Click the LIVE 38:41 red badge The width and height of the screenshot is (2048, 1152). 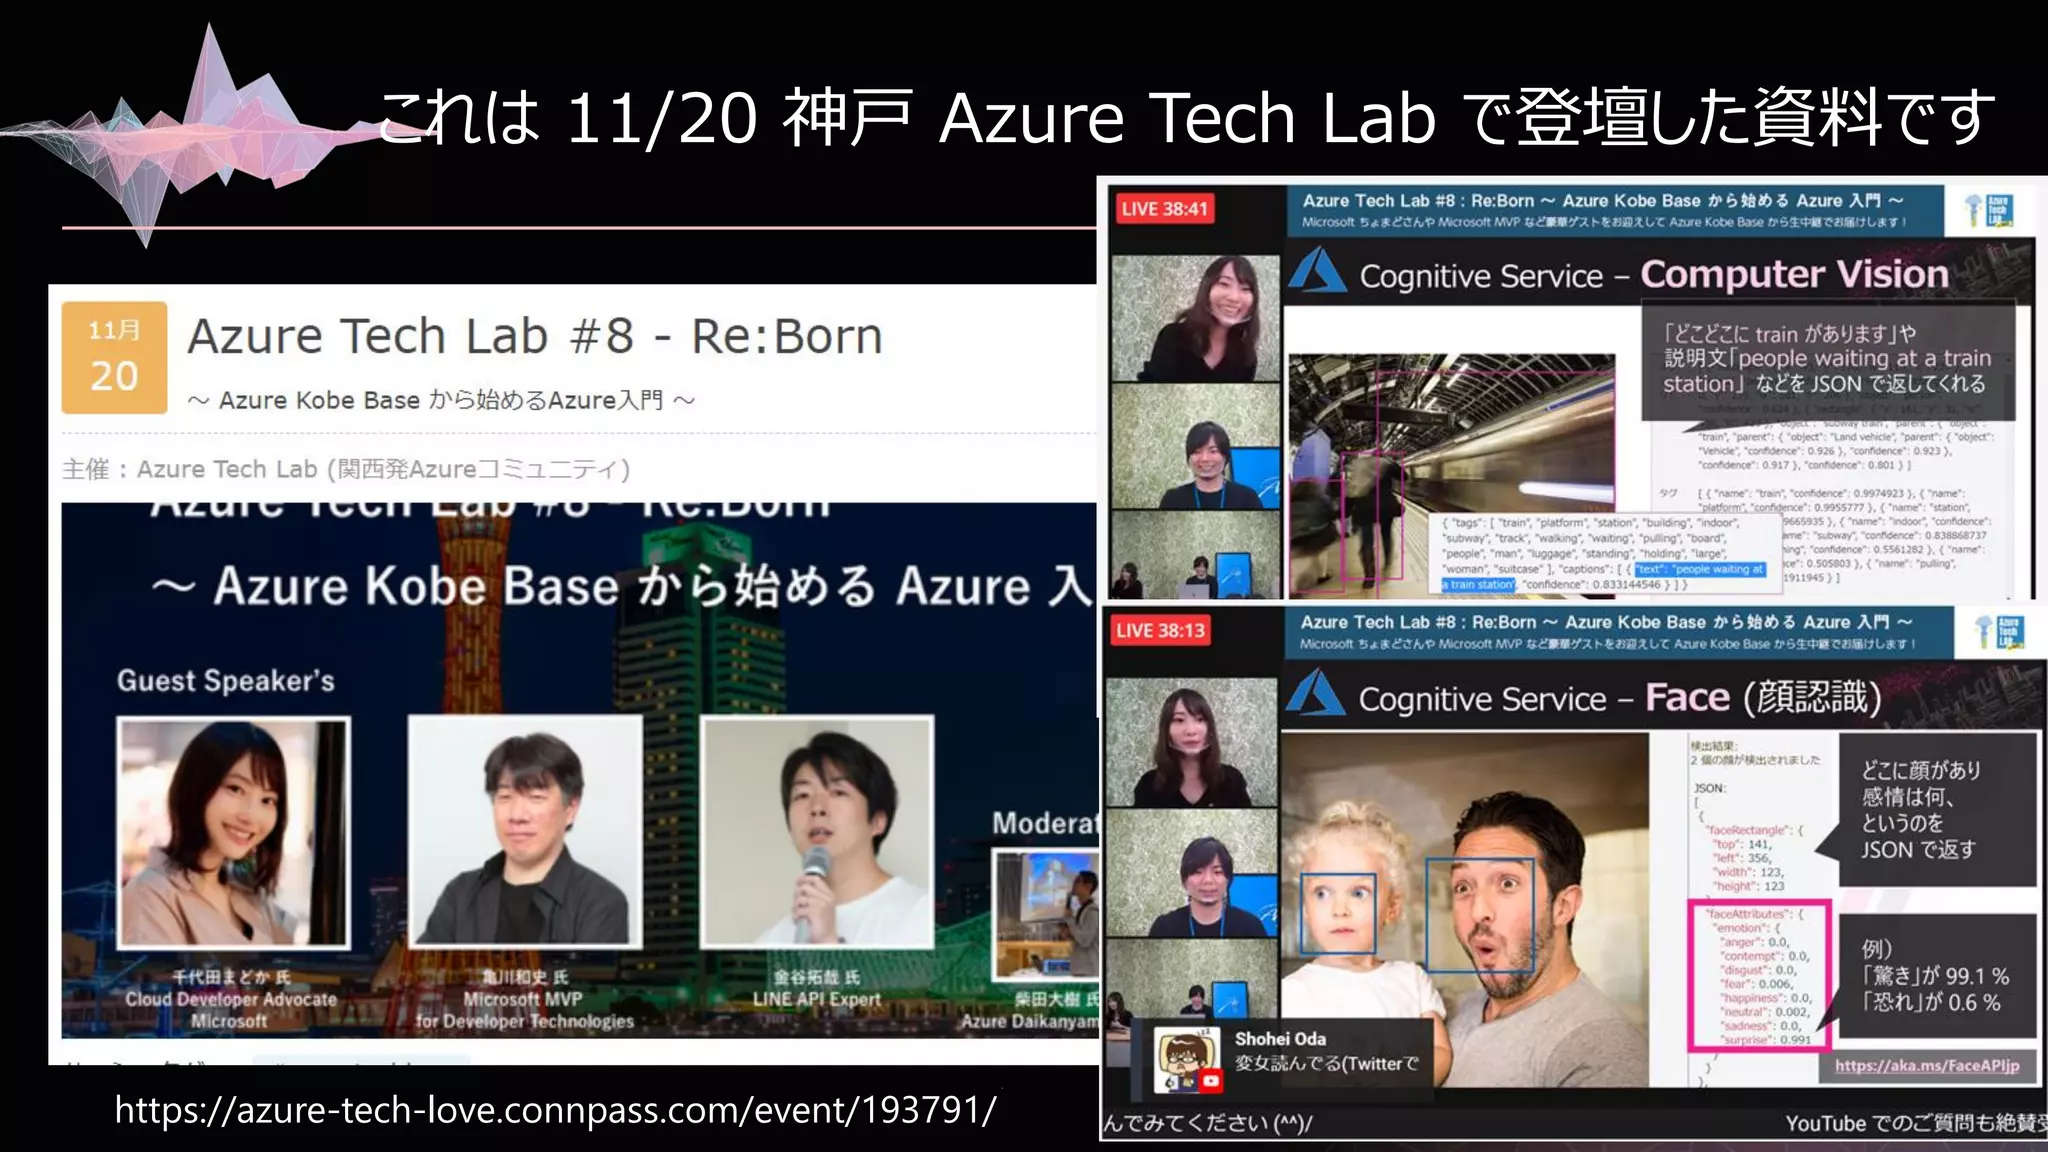tap(1164, 209)
